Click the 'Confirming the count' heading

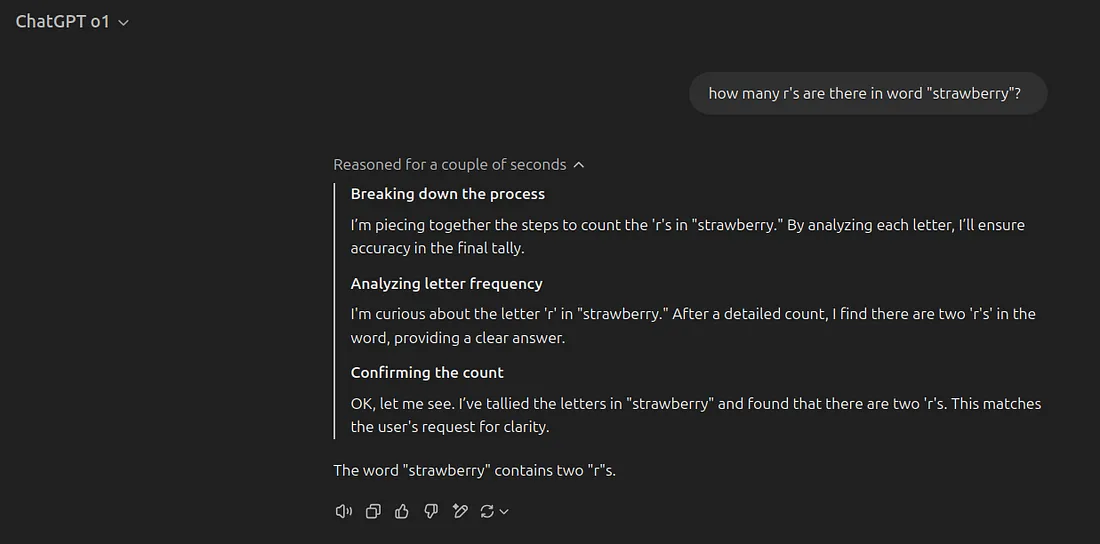coord(427,373)
